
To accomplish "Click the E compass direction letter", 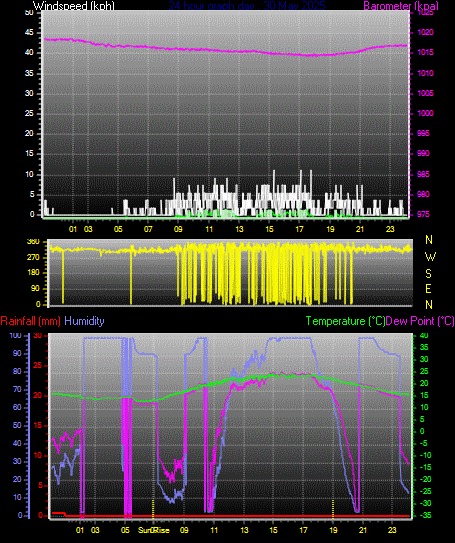I will click(428, 288).
